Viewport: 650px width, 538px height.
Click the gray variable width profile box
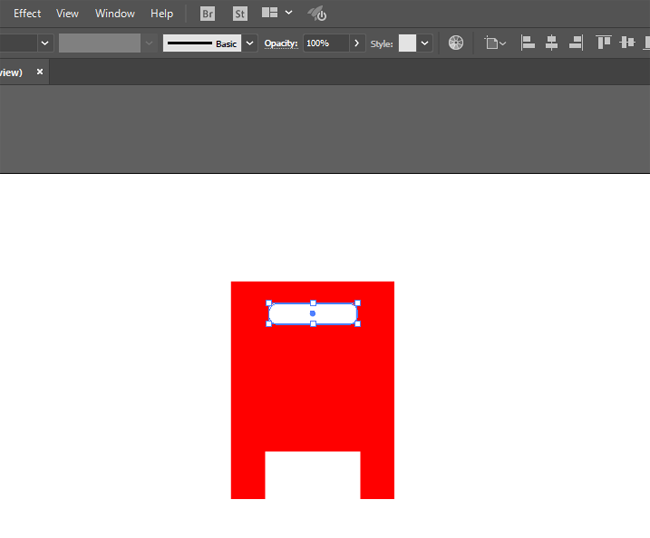tap(99, 43)
